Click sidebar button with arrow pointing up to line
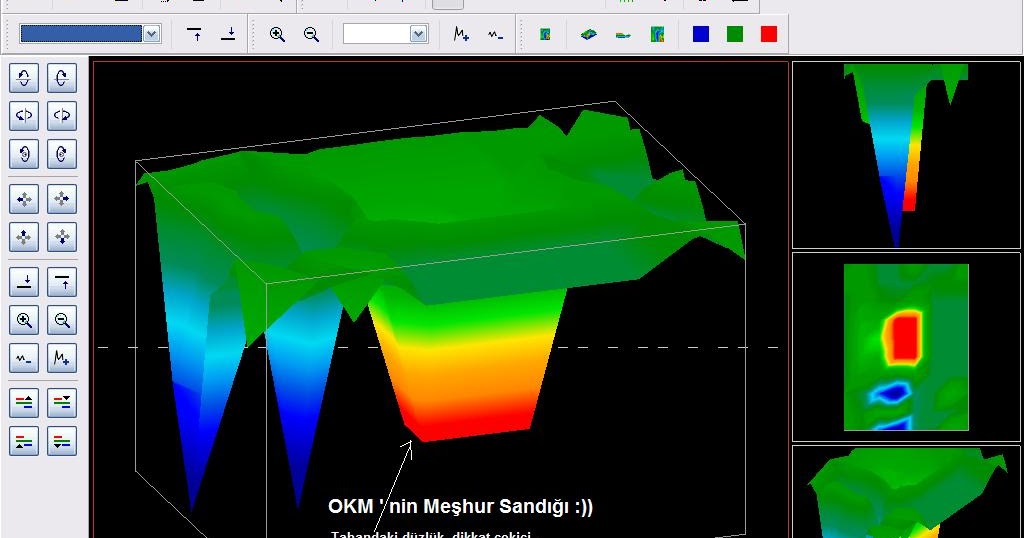This screenshot has height=538, width=1024. click(x=62, y=282)
